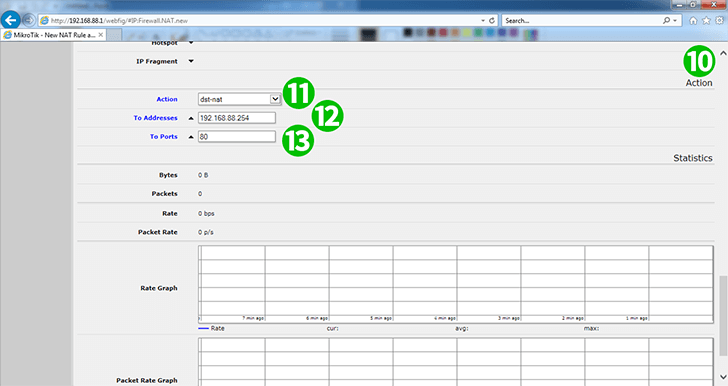Click the magnifier search icon

[x=667, y=20]
